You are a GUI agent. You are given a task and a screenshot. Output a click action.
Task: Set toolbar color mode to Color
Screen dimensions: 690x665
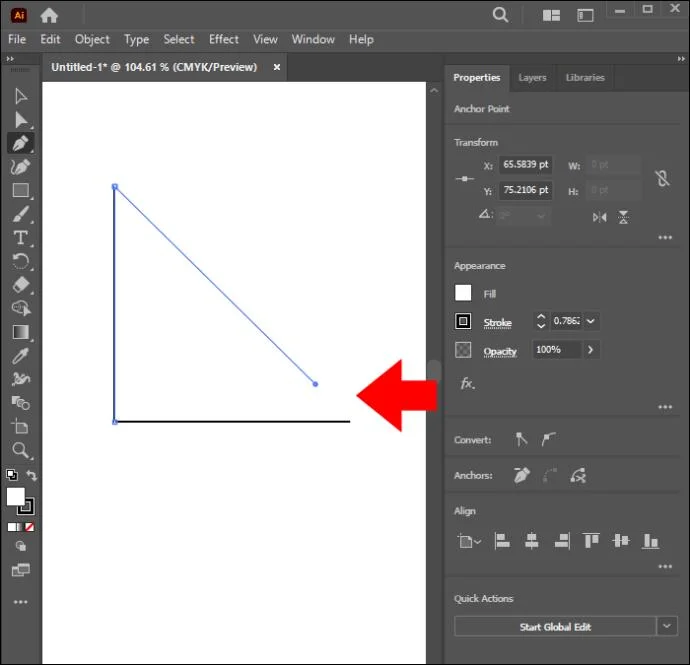point(11,527)
